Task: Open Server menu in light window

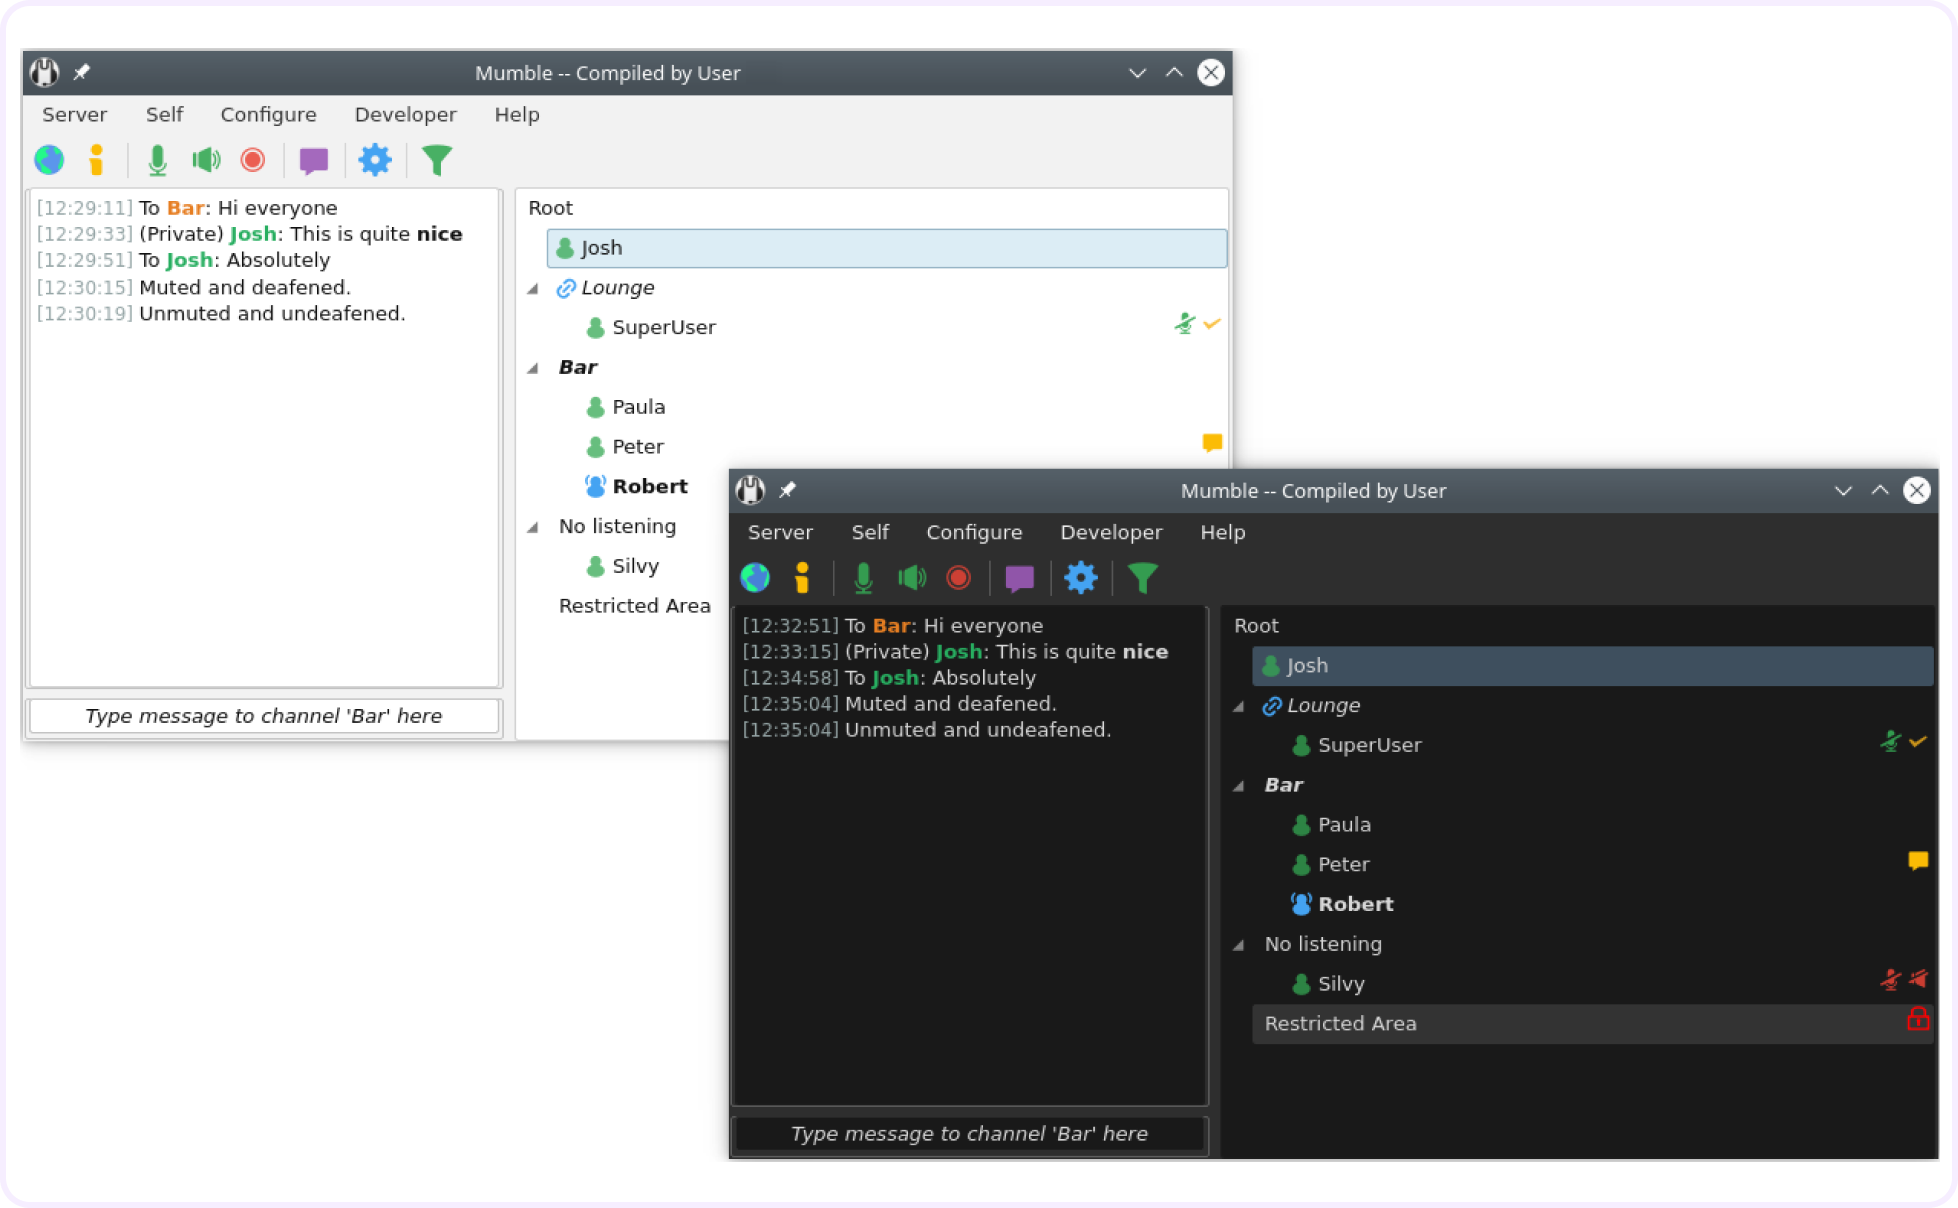Action: [74, 114]
